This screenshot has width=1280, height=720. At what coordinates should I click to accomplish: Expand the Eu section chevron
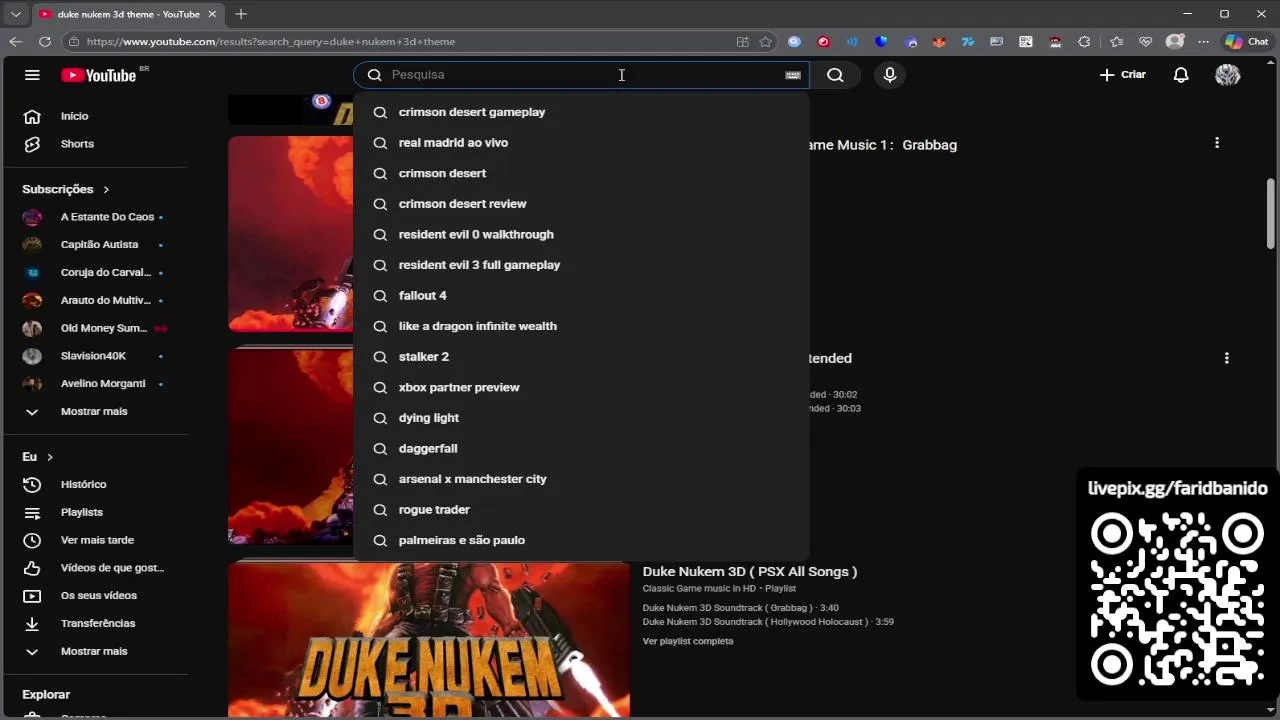[49, 457]
